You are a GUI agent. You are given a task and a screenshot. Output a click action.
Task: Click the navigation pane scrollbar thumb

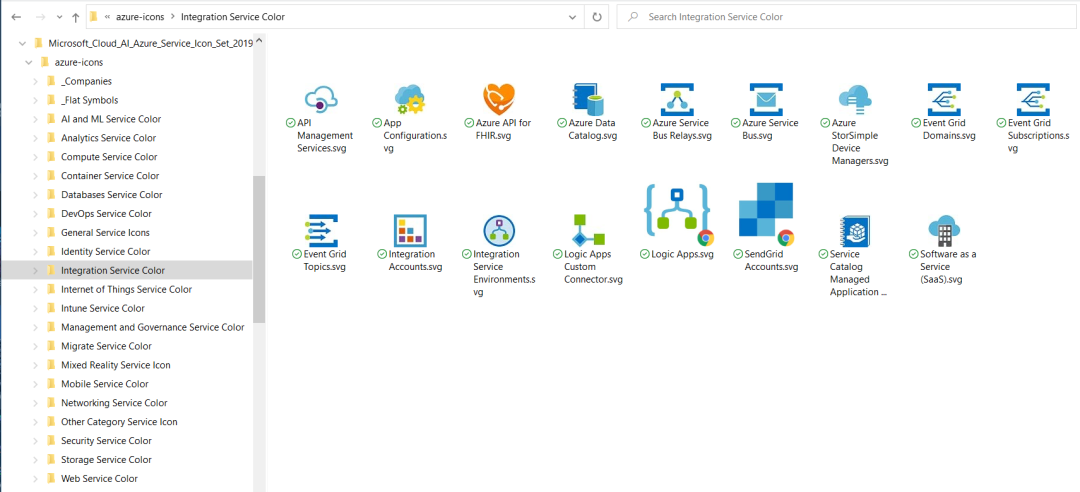[x=259, y=249]
